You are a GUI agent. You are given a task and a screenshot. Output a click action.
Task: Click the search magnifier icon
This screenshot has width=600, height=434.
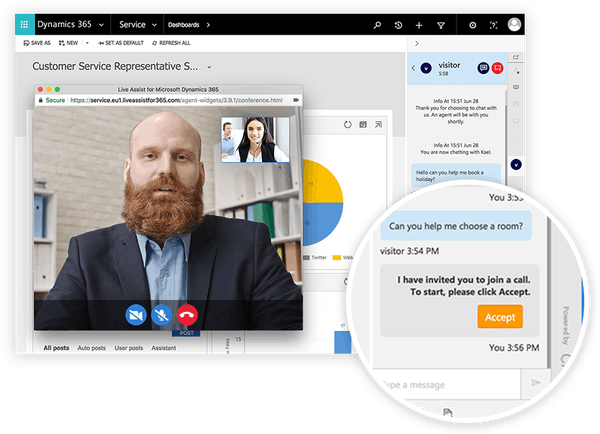(377, 25)
